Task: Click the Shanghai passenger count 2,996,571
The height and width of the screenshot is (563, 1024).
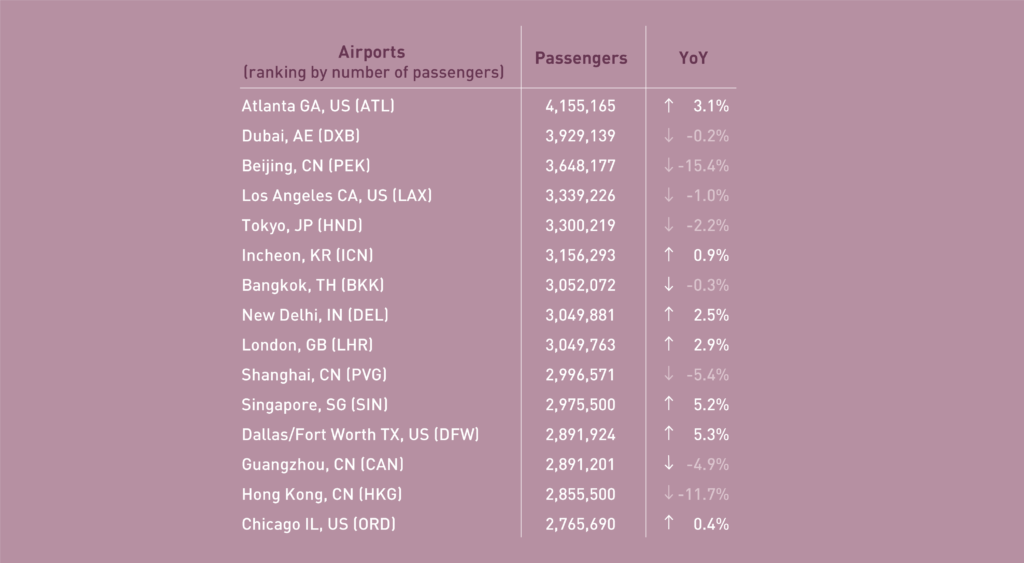Action: (581, 375)
